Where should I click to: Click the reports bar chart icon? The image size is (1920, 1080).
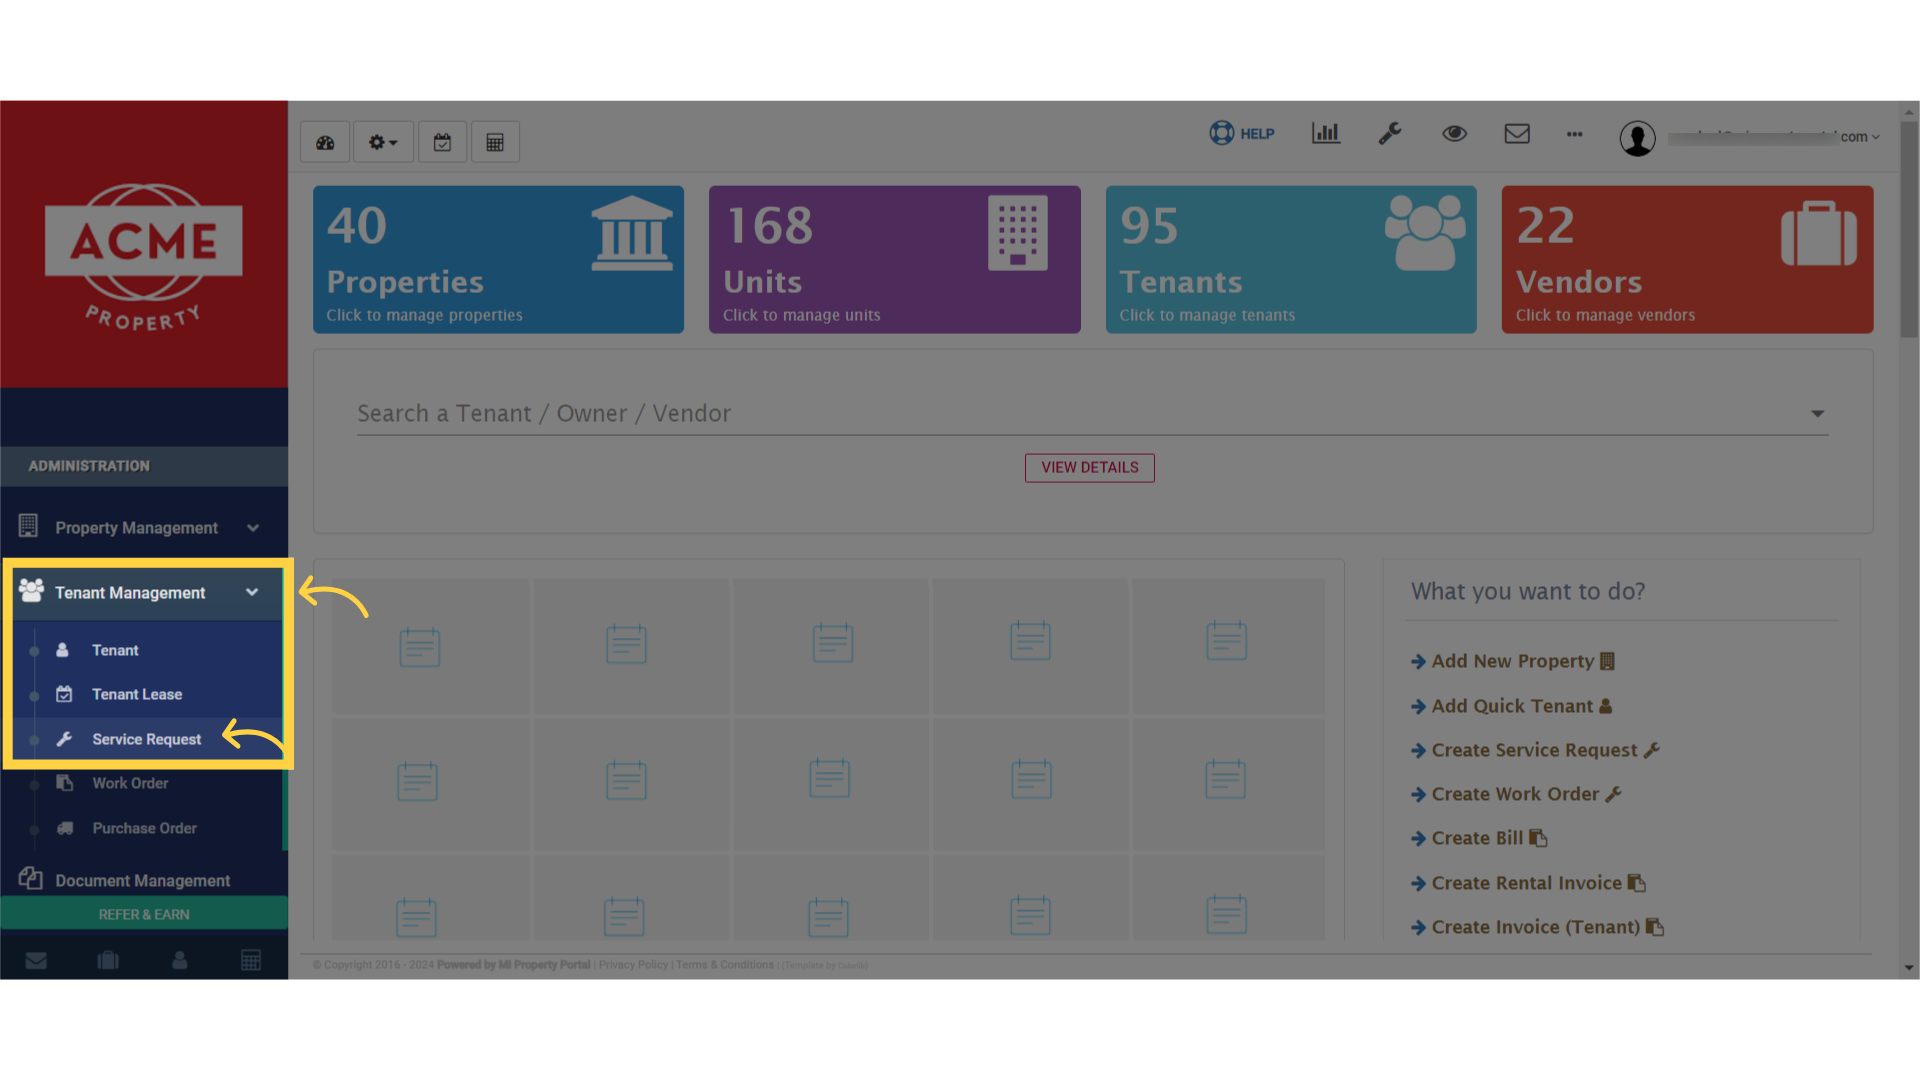(1326, 133)
